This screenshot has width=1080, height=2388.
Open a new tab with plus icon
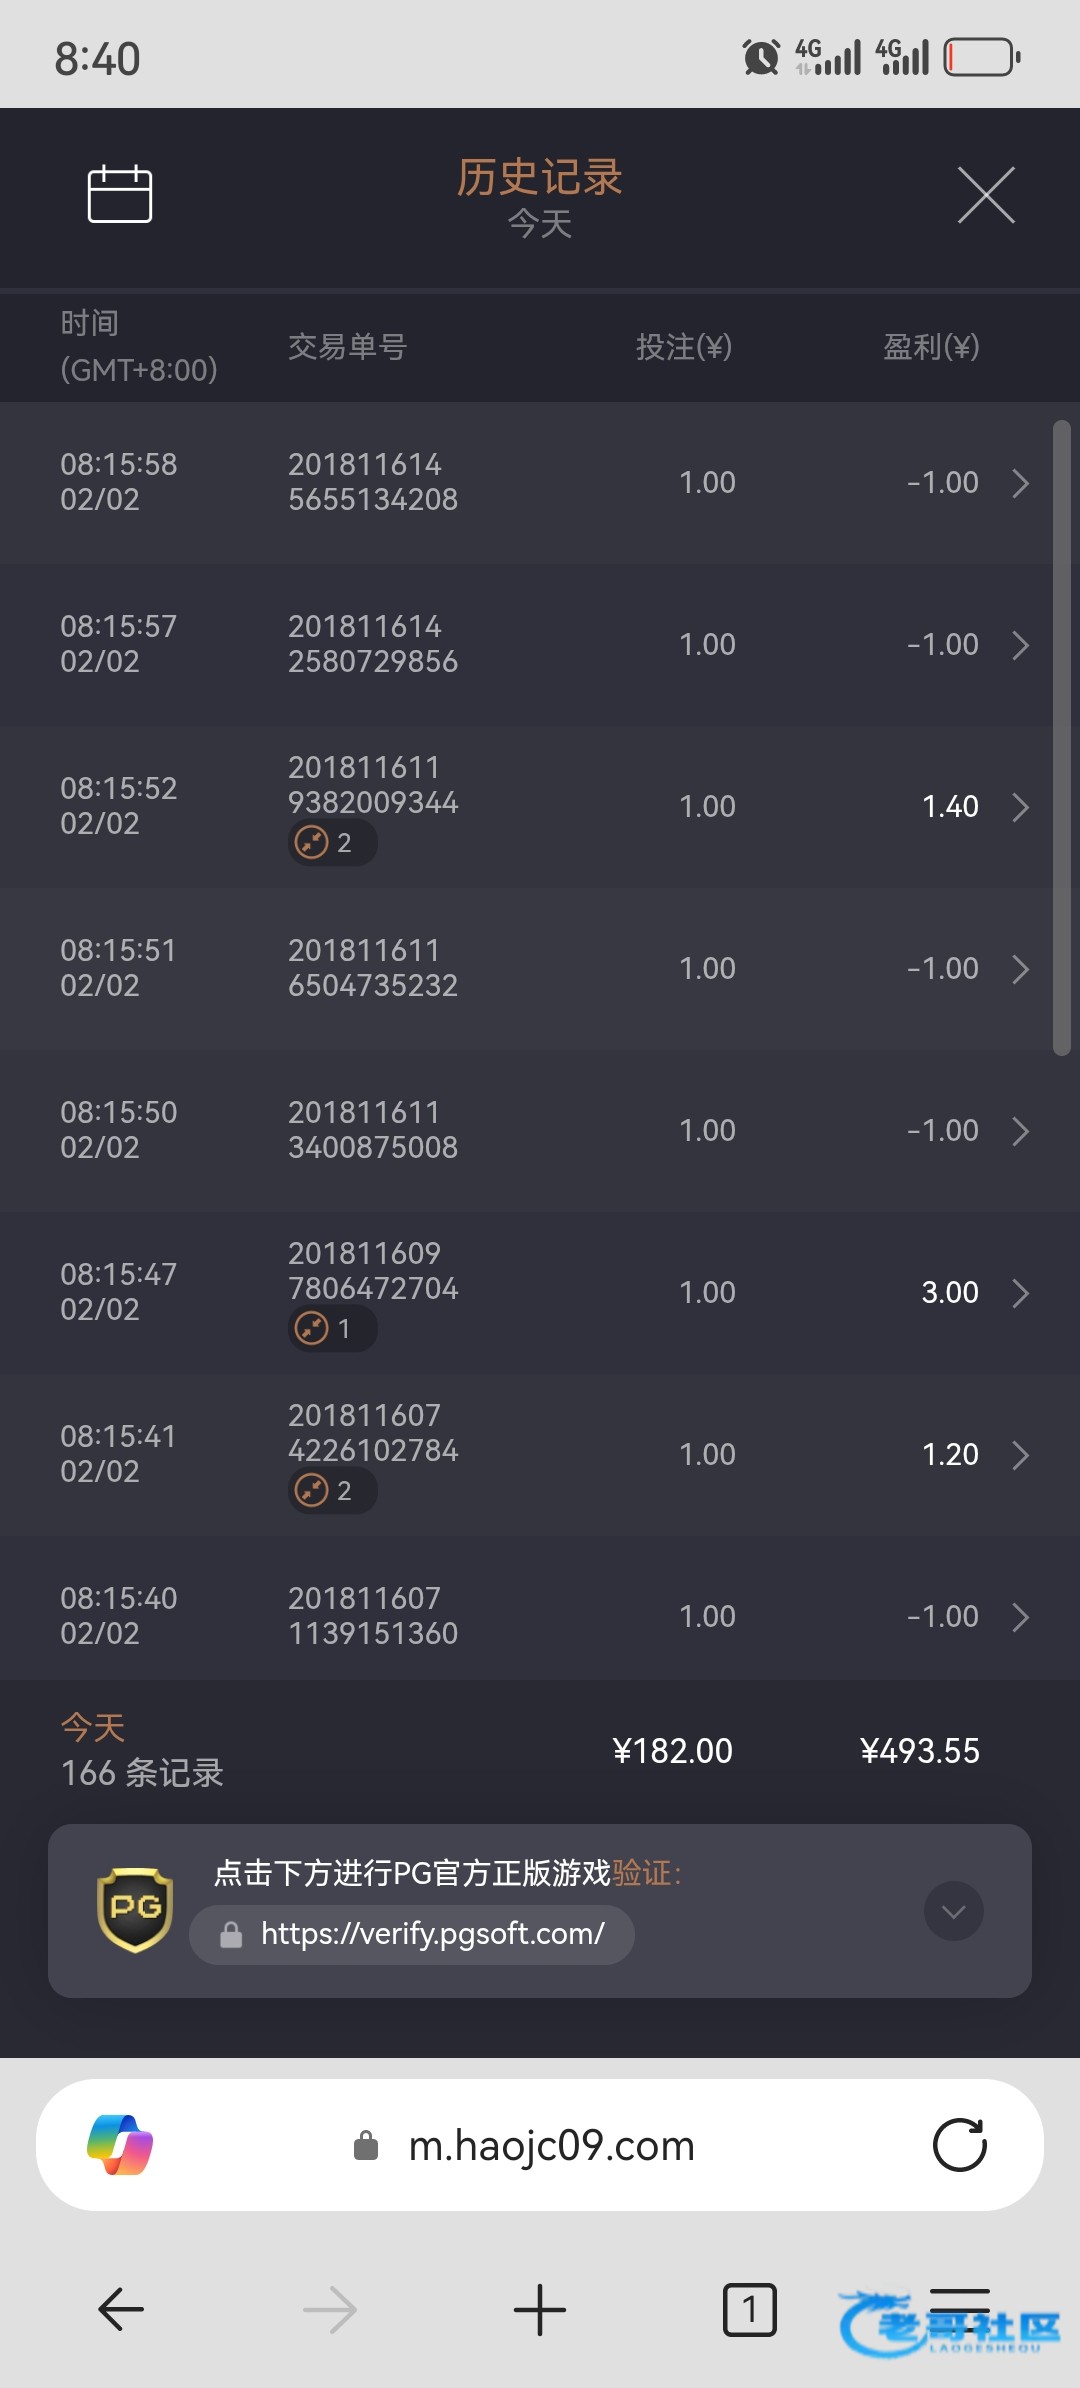(540, 2309)
